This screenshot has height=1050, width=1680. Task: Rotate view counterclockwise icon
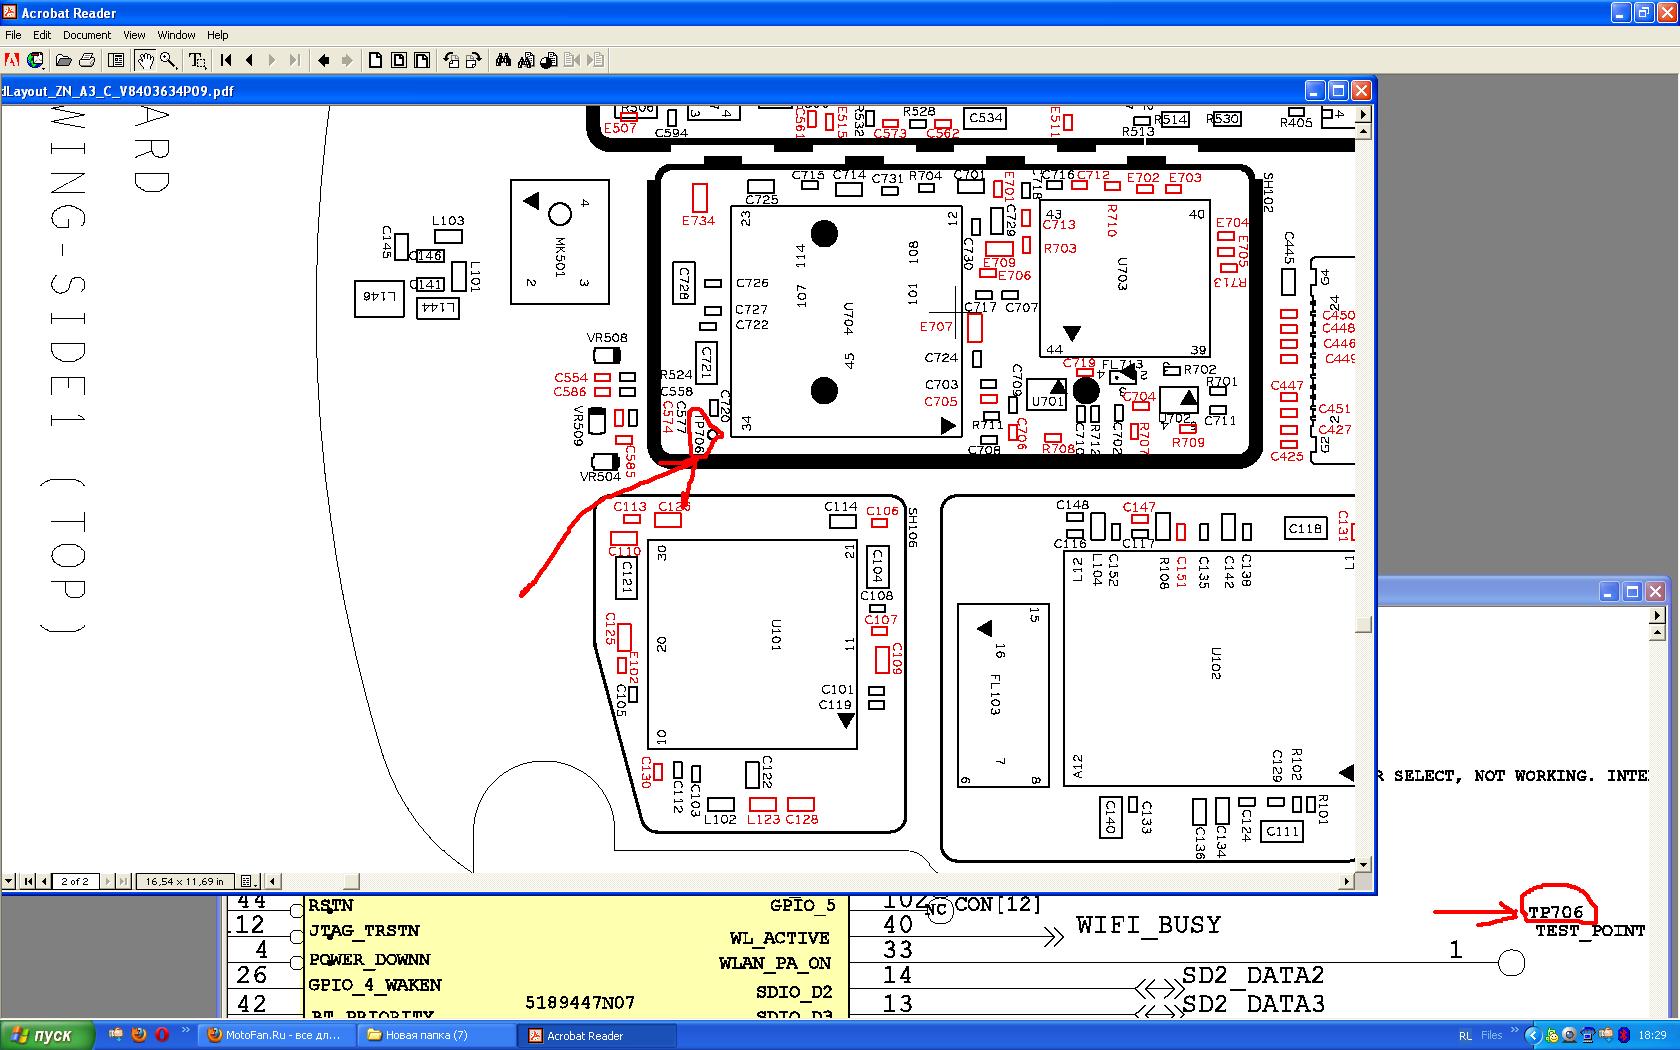tap(451, 60)
